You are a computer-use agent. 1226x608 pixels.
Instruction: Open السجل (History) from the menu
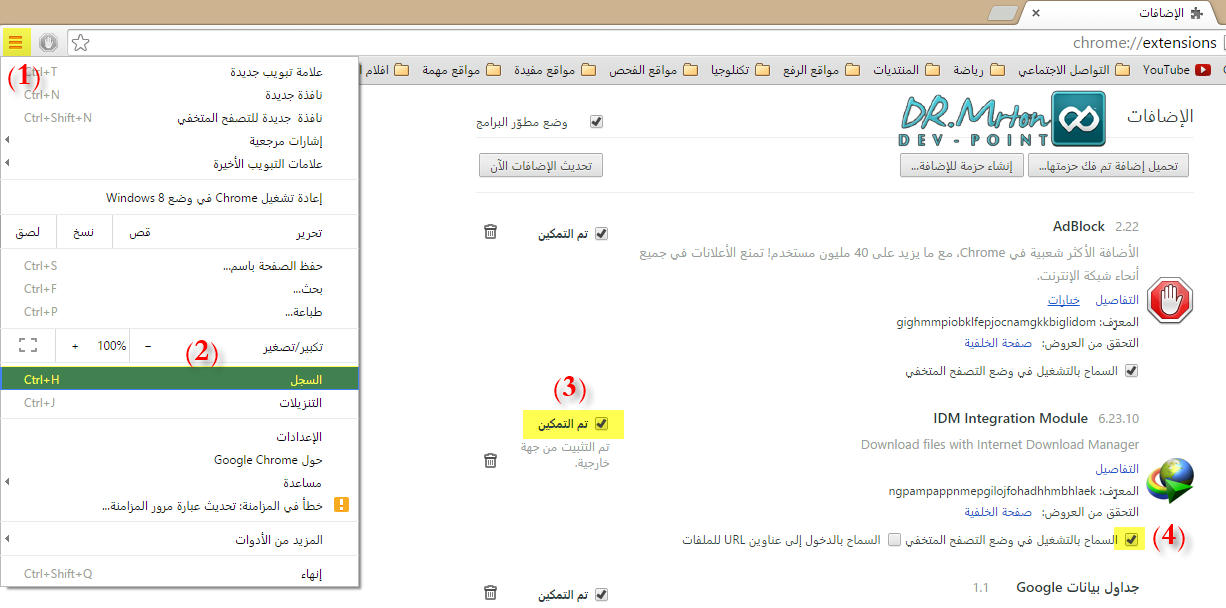[x=180, y=380]
